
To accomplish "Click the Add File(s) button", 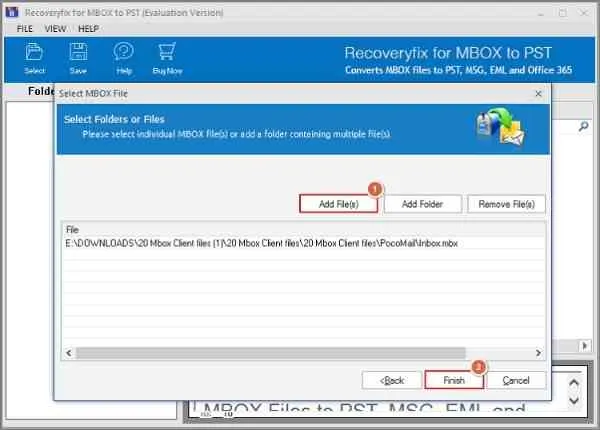I will click(339, 204).
